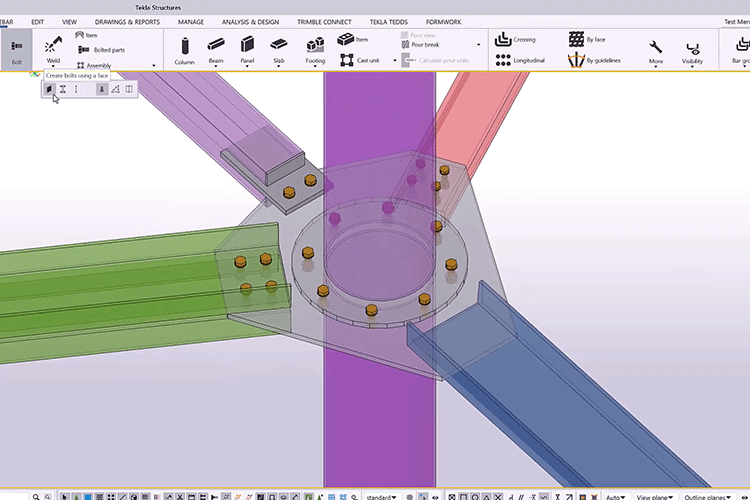Screen dimensions: 750x500
Task: Choose the I-beam bolt creation icon
Action: (x=63, y=89)
